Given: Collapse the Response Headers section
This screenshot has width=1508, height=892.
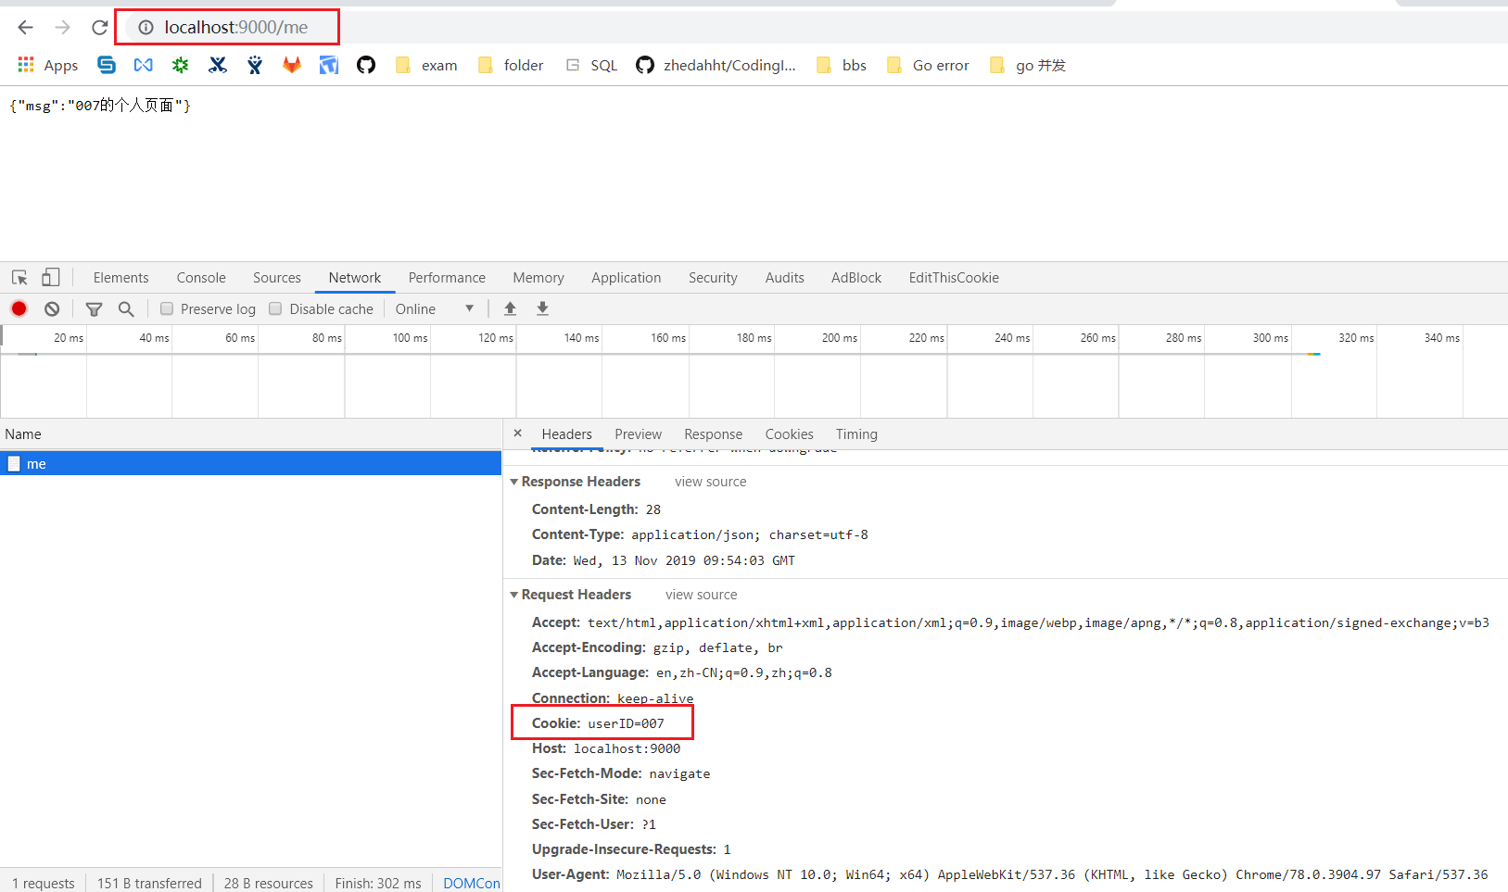Looking at the screenshot, I should click(x=515, y=482).
